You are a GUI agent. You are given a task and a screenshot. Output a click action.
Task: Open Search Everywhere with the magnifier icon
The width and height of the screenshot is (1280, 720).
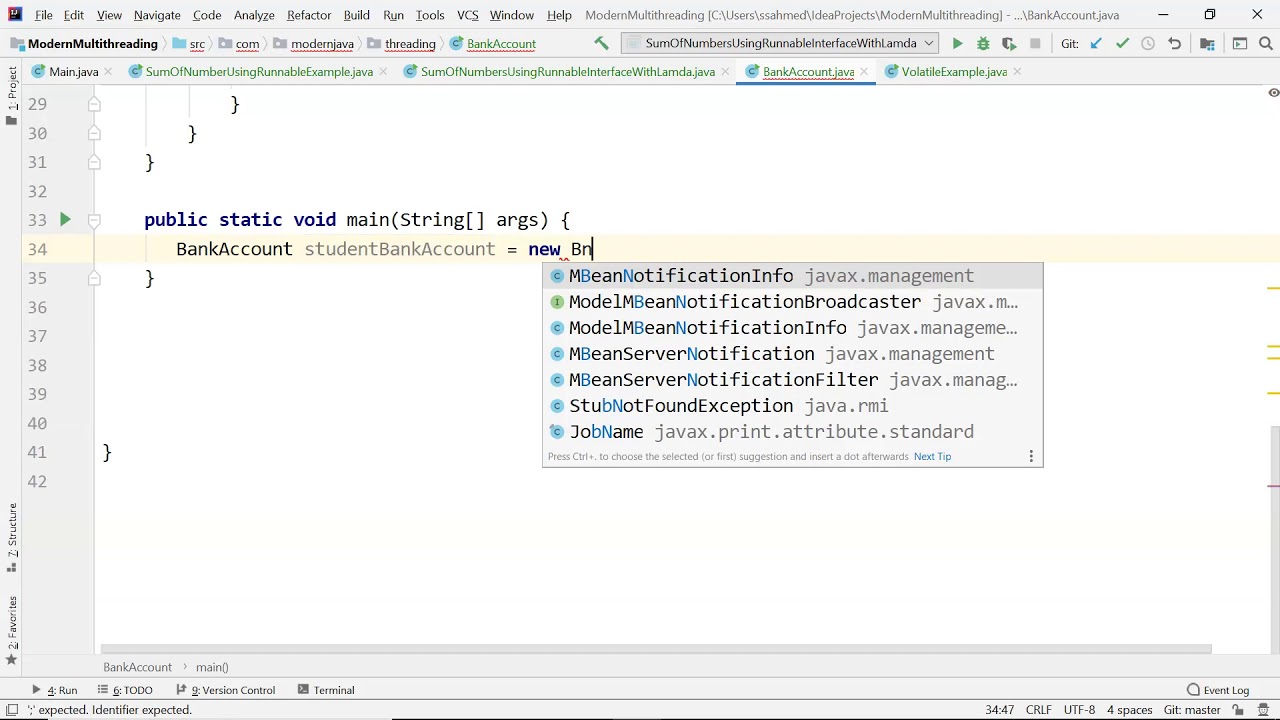coord(1266,44)
